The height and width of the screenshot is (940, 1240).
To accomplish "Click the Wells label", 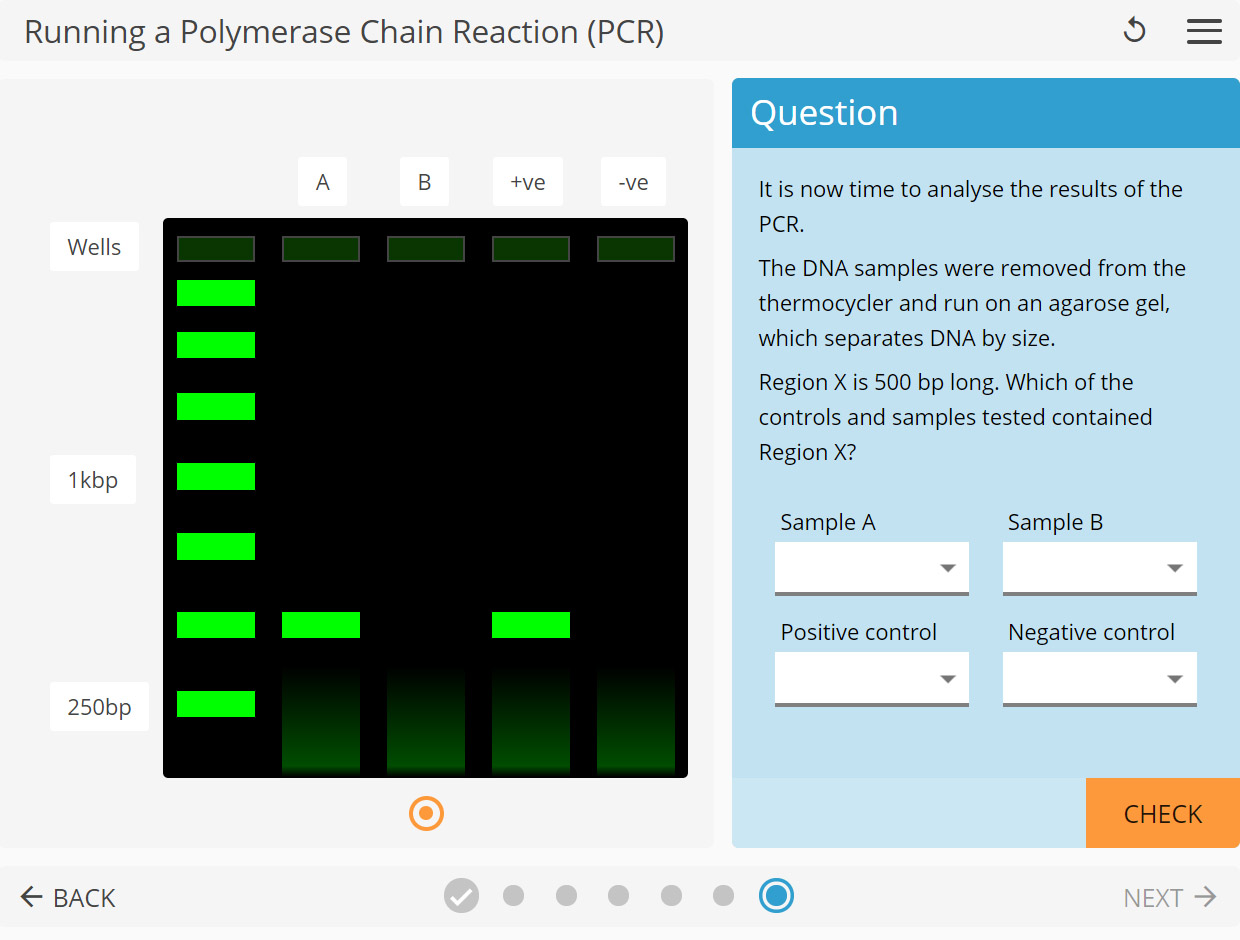I will point(94,247).
